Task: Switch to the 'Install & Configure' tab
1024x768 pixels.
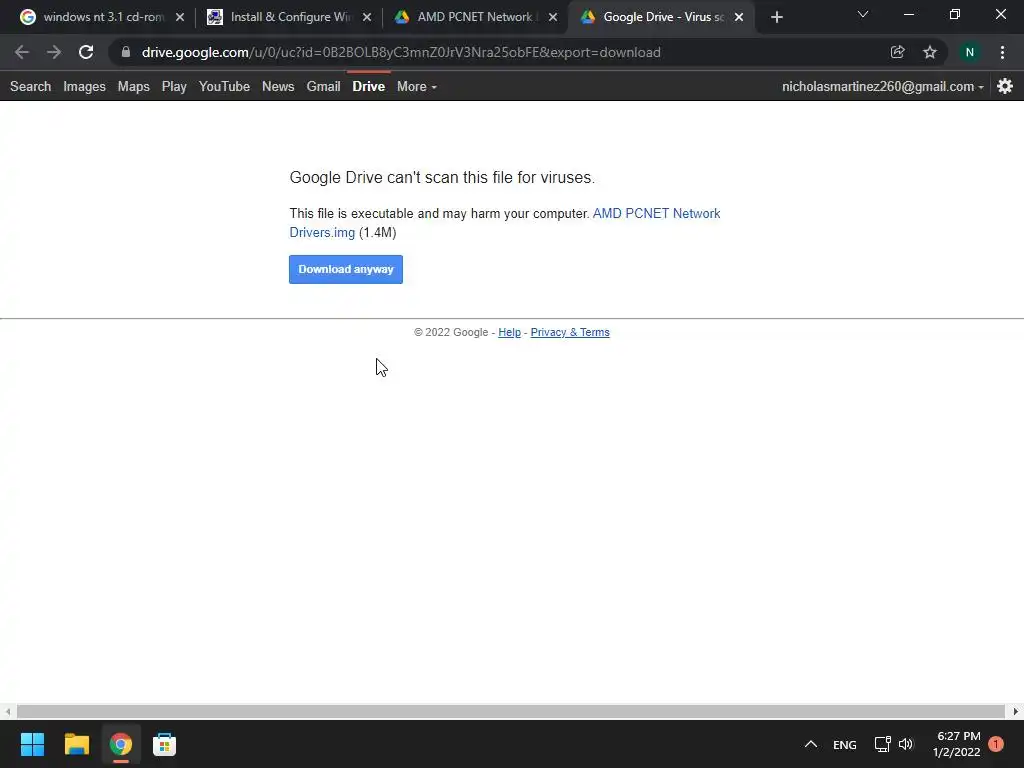Action: click(289, 18)
